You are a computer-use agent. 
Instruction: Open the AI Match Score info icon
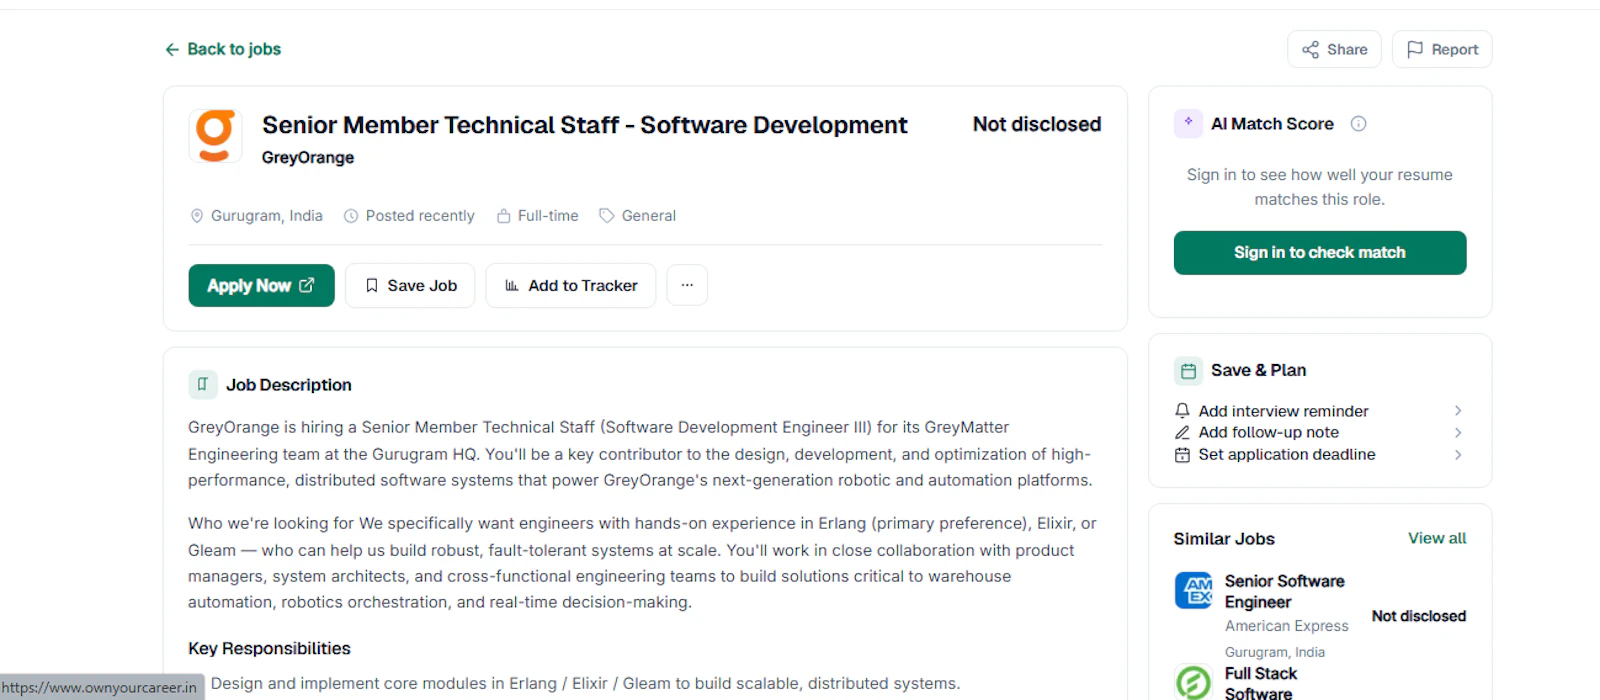[x=1358, y=124]
